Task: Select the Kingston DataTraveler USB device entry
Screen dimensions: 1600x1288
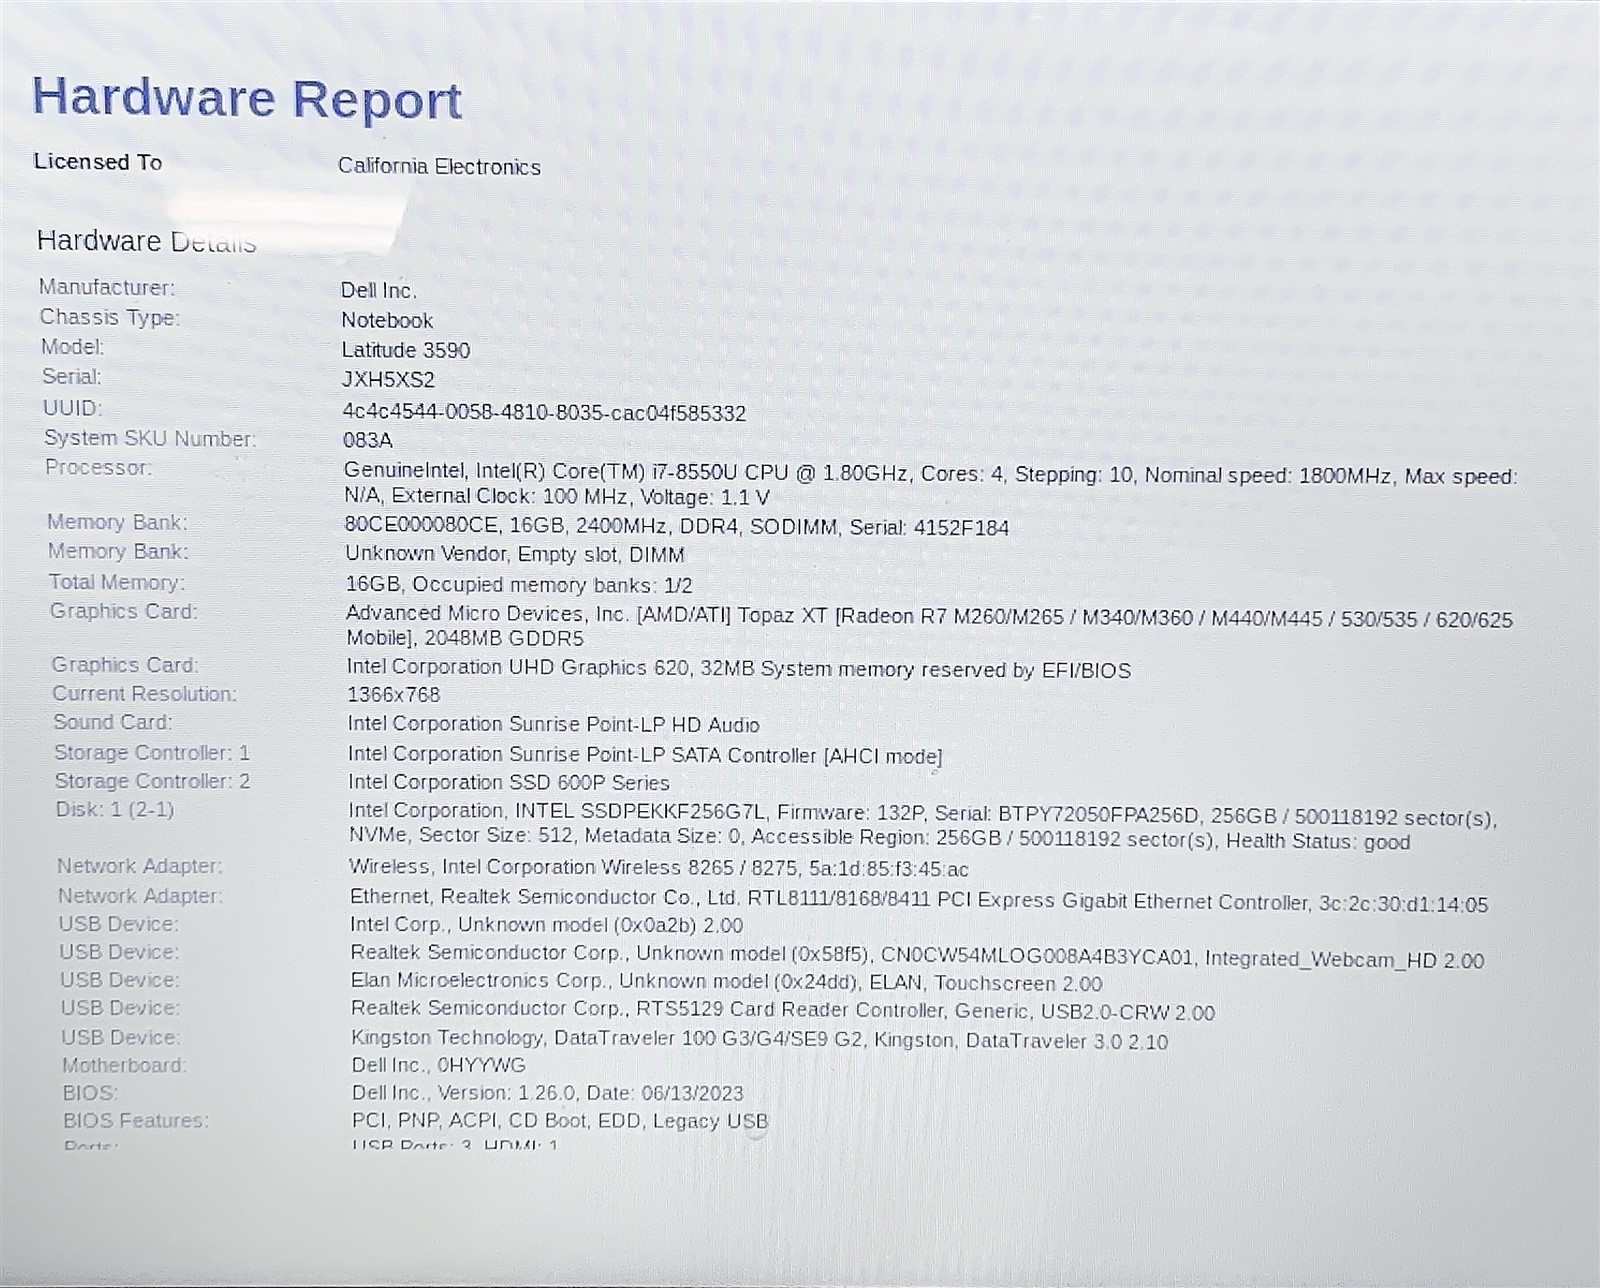Action: tap(760, 1040)
